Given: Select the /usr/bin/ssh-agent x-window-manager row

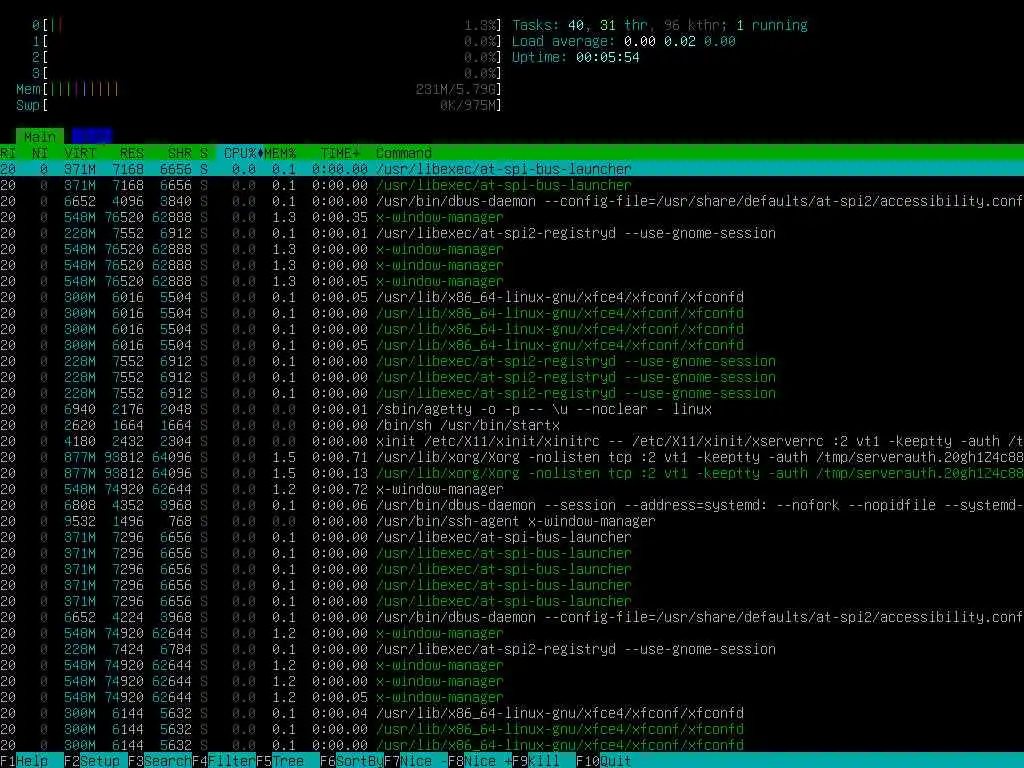Looking at the screenshot, I should pyautogui.click(x=512, y=521).
